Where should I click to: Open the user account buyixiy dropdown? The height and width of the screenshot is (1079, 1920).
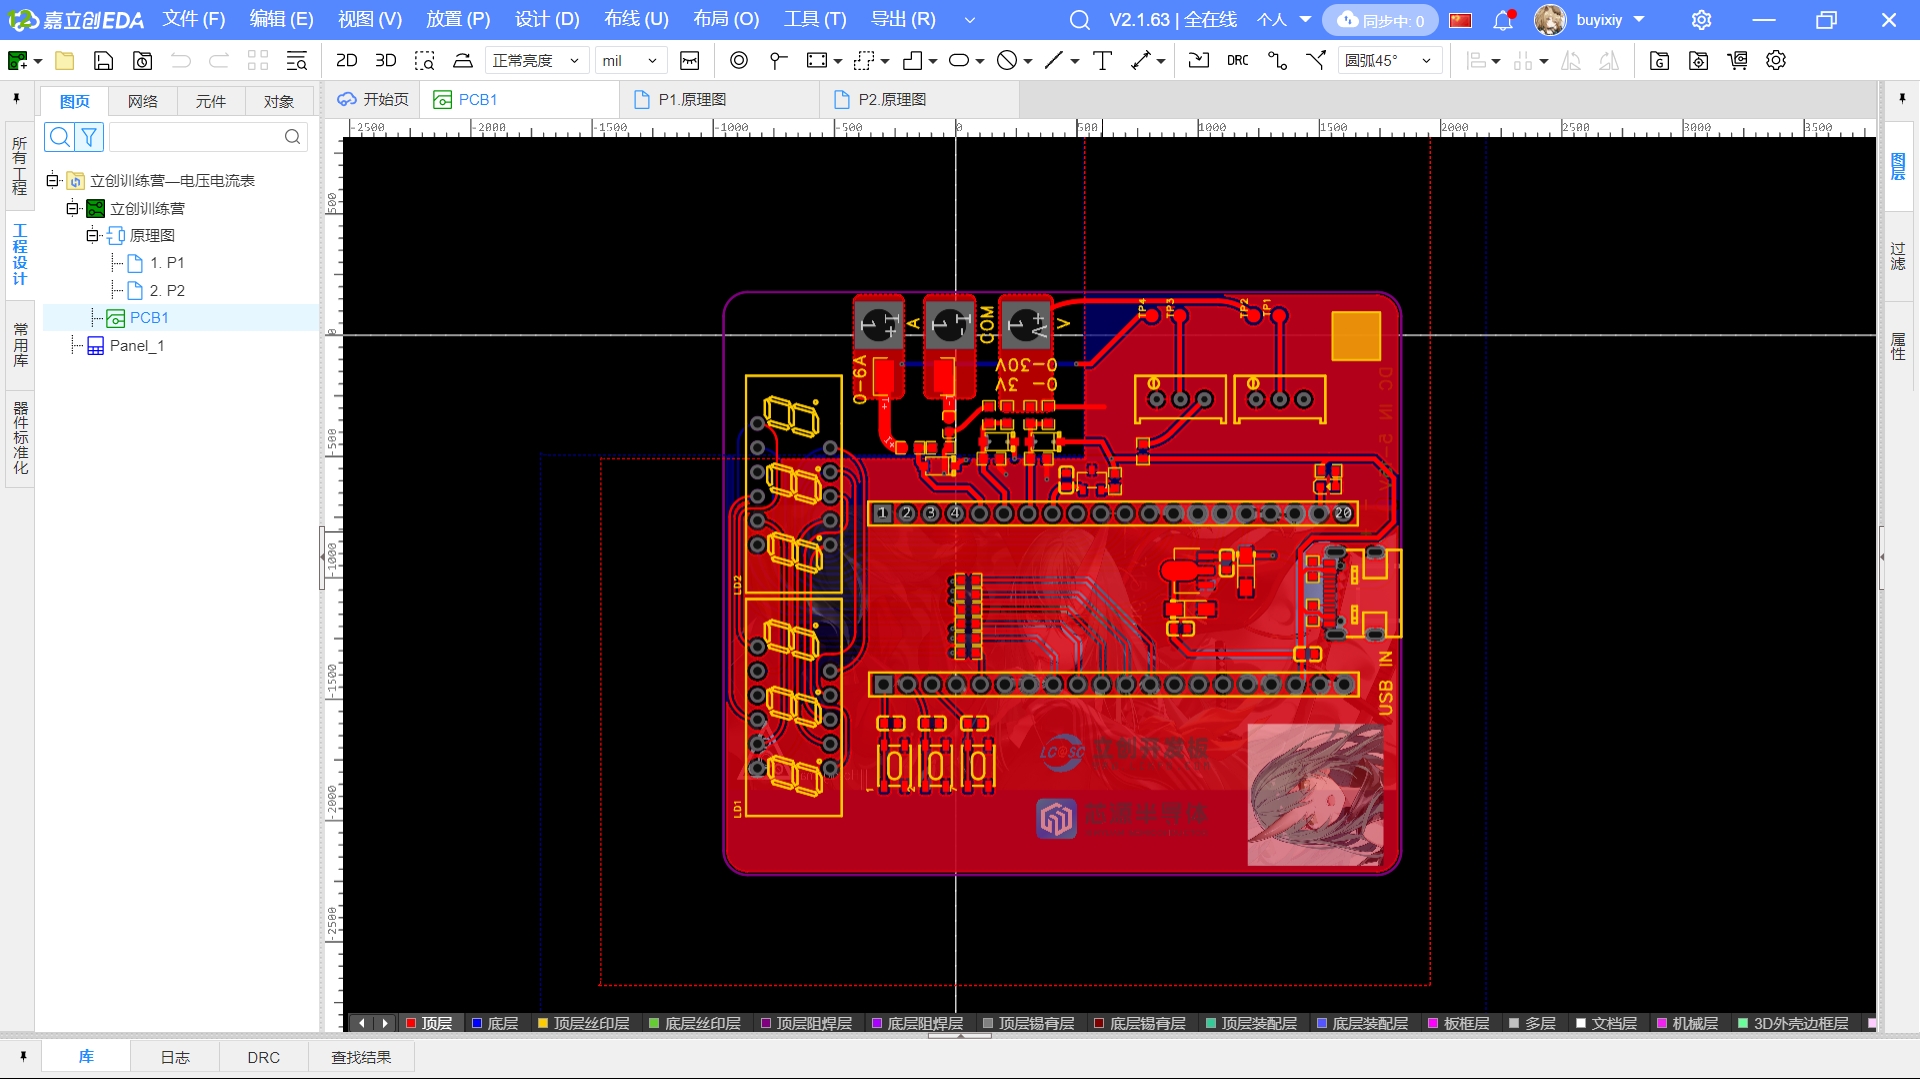[x=1609, y=20]
